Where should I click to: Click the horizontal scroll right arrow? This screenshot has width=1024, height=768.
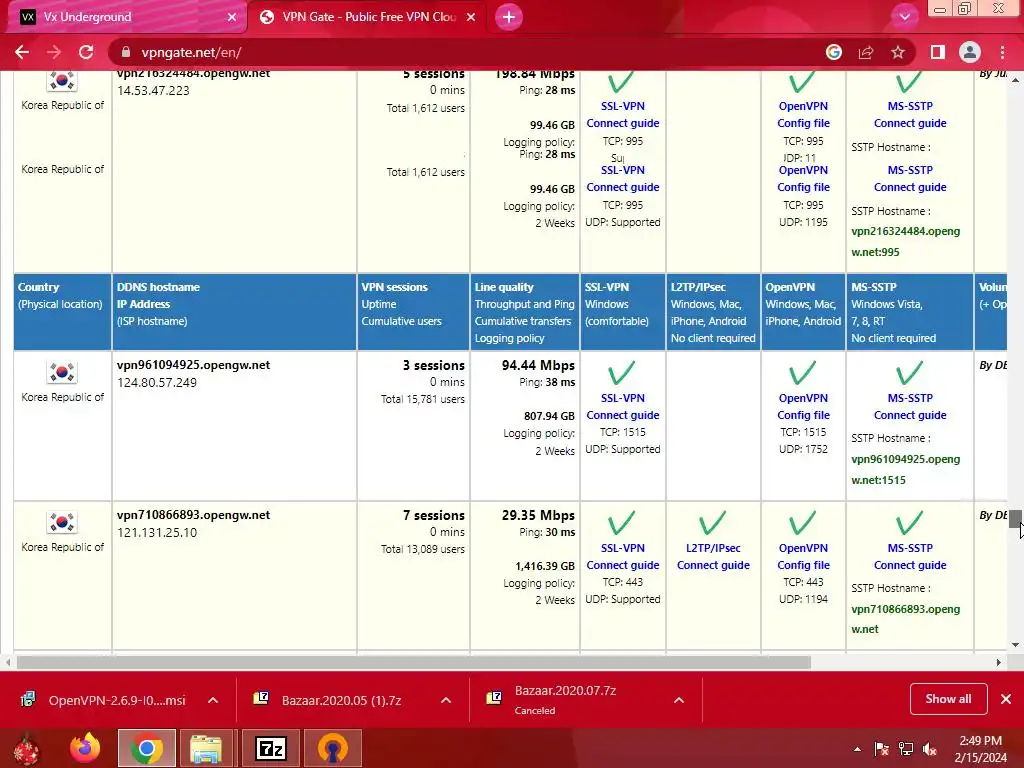(x=999, y=662)
